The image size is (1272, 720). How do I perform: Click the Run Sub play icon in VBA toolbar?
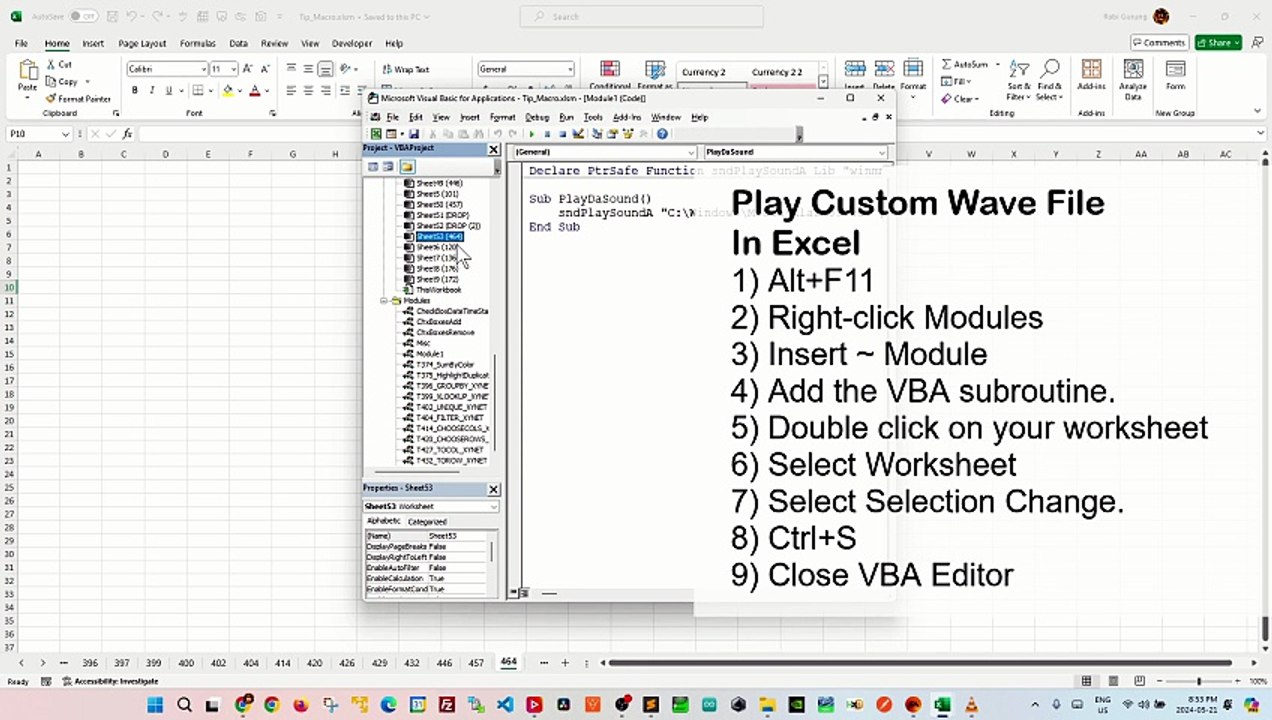pos(531,134)
